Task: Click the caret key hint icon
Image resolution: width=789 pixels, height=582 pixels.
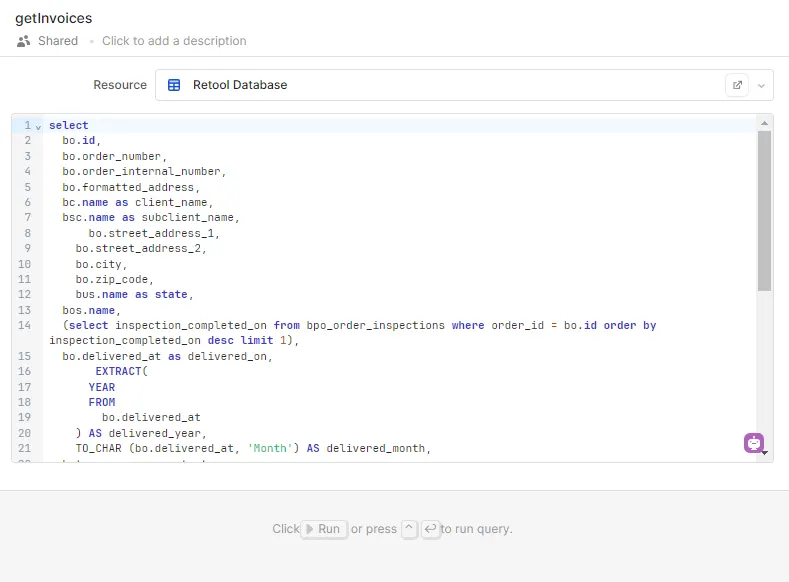Action: pyautogui.click(x=409, y=529)
